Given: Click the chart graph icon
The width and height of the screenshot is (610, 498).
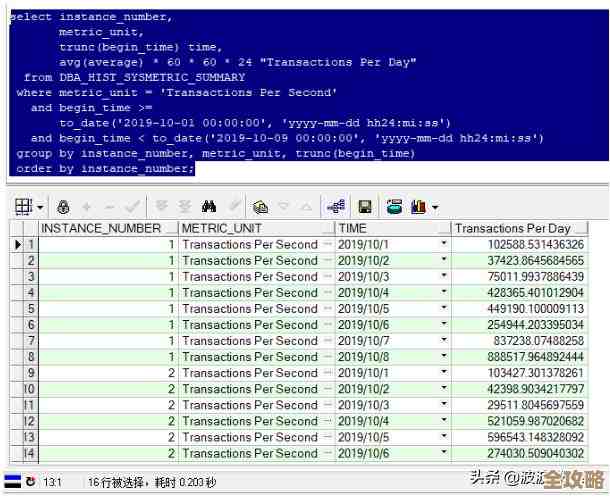Looking at the screenshot, I should pyautogui.click(x=418, y=207).
